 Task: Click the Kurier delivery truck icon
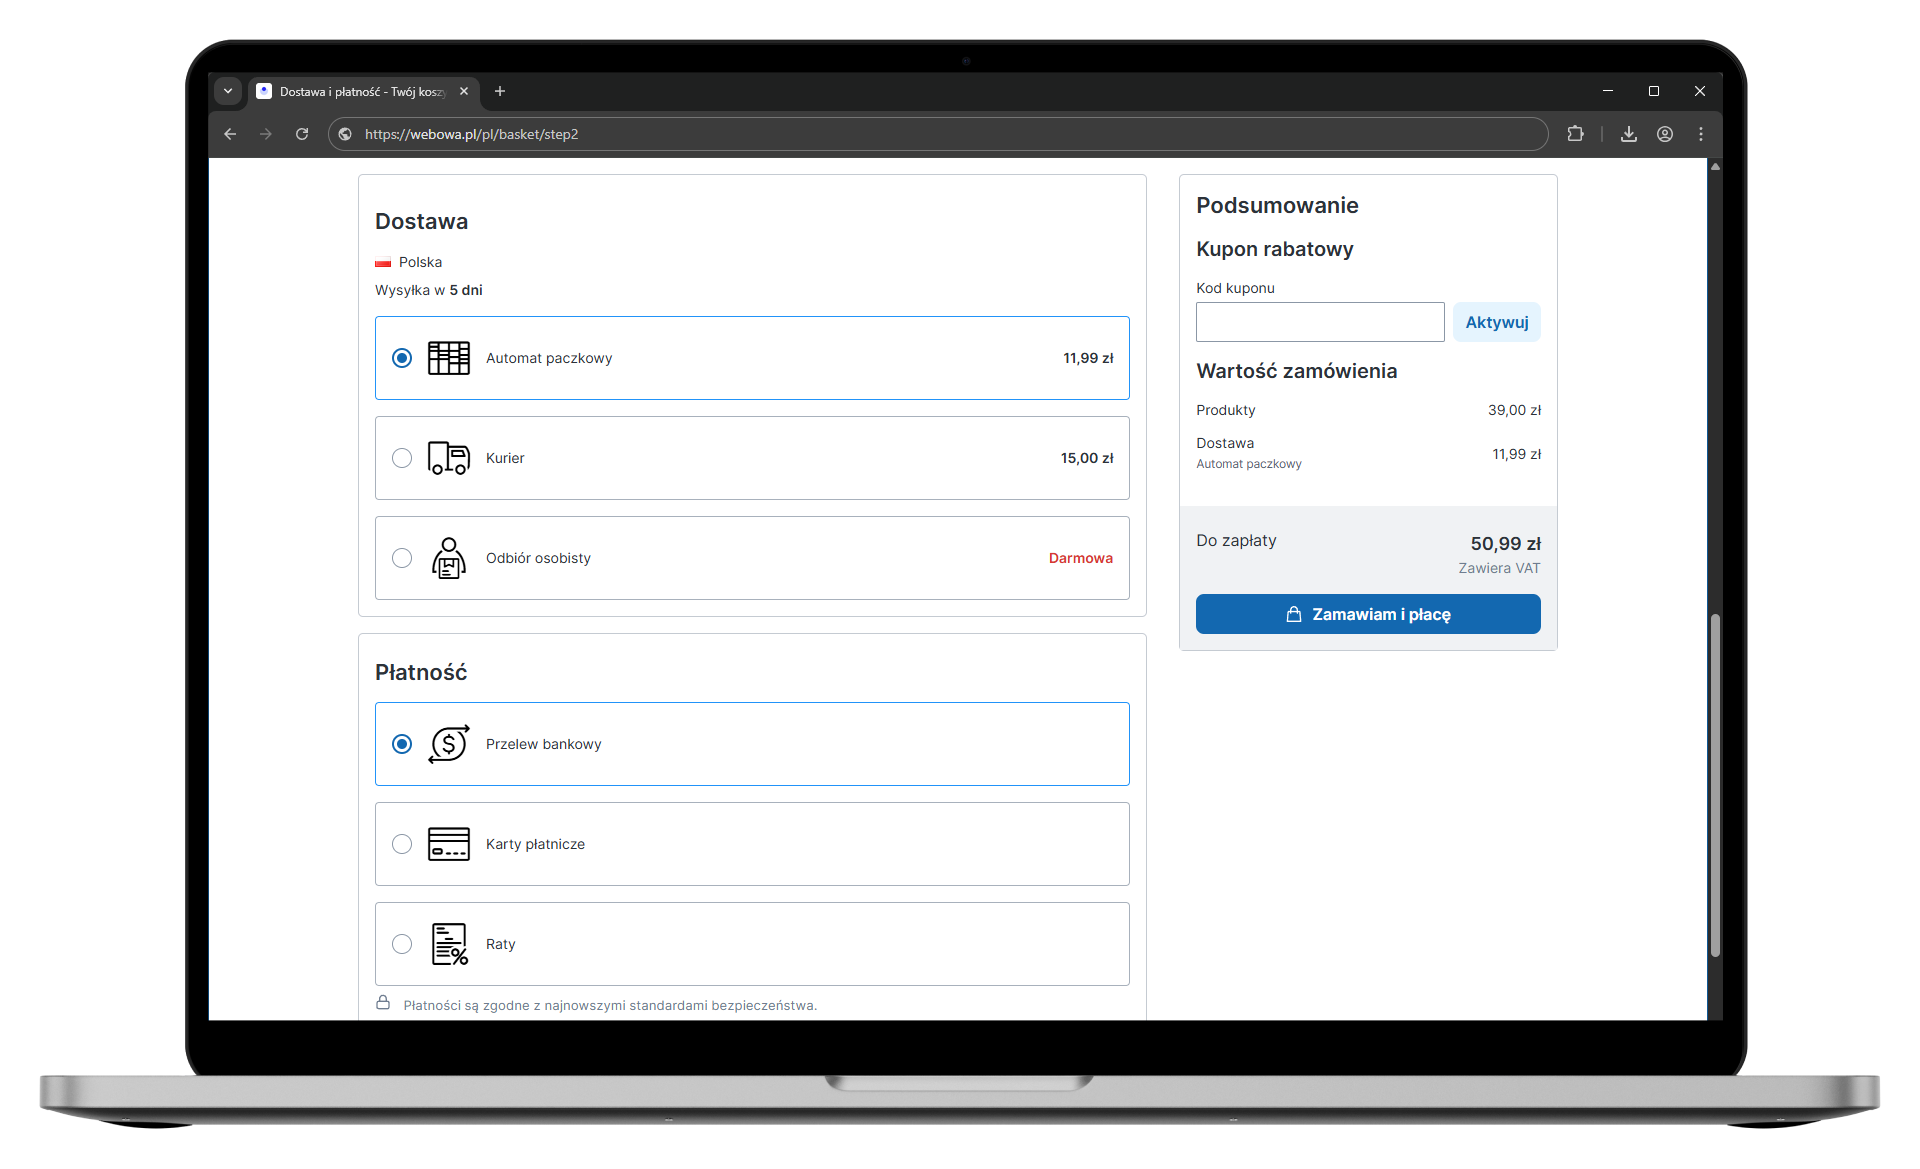[x=448, y=458]
